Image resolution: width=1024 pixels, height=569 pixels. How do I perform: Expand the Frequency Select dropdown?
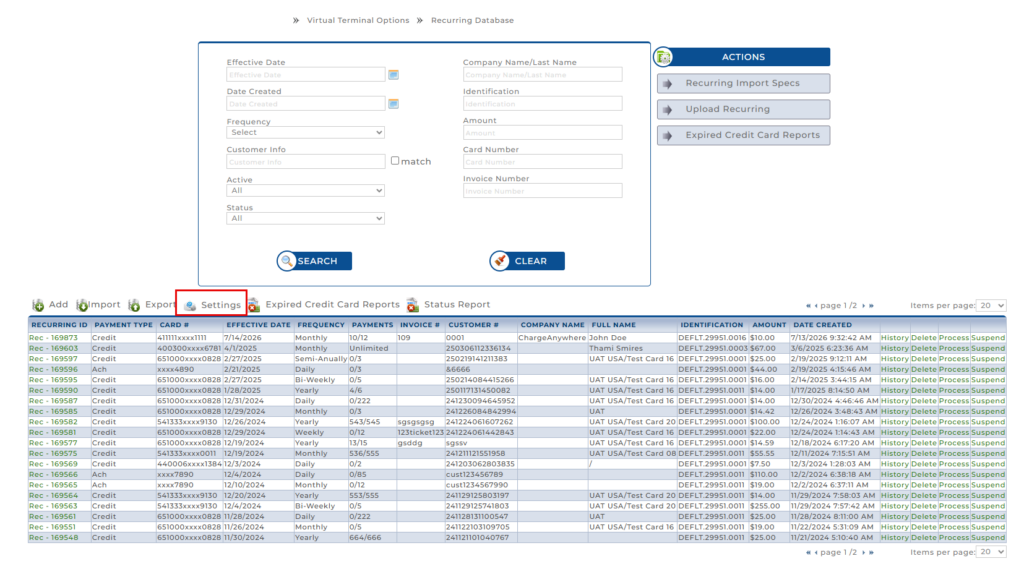(x=305, y=133)
